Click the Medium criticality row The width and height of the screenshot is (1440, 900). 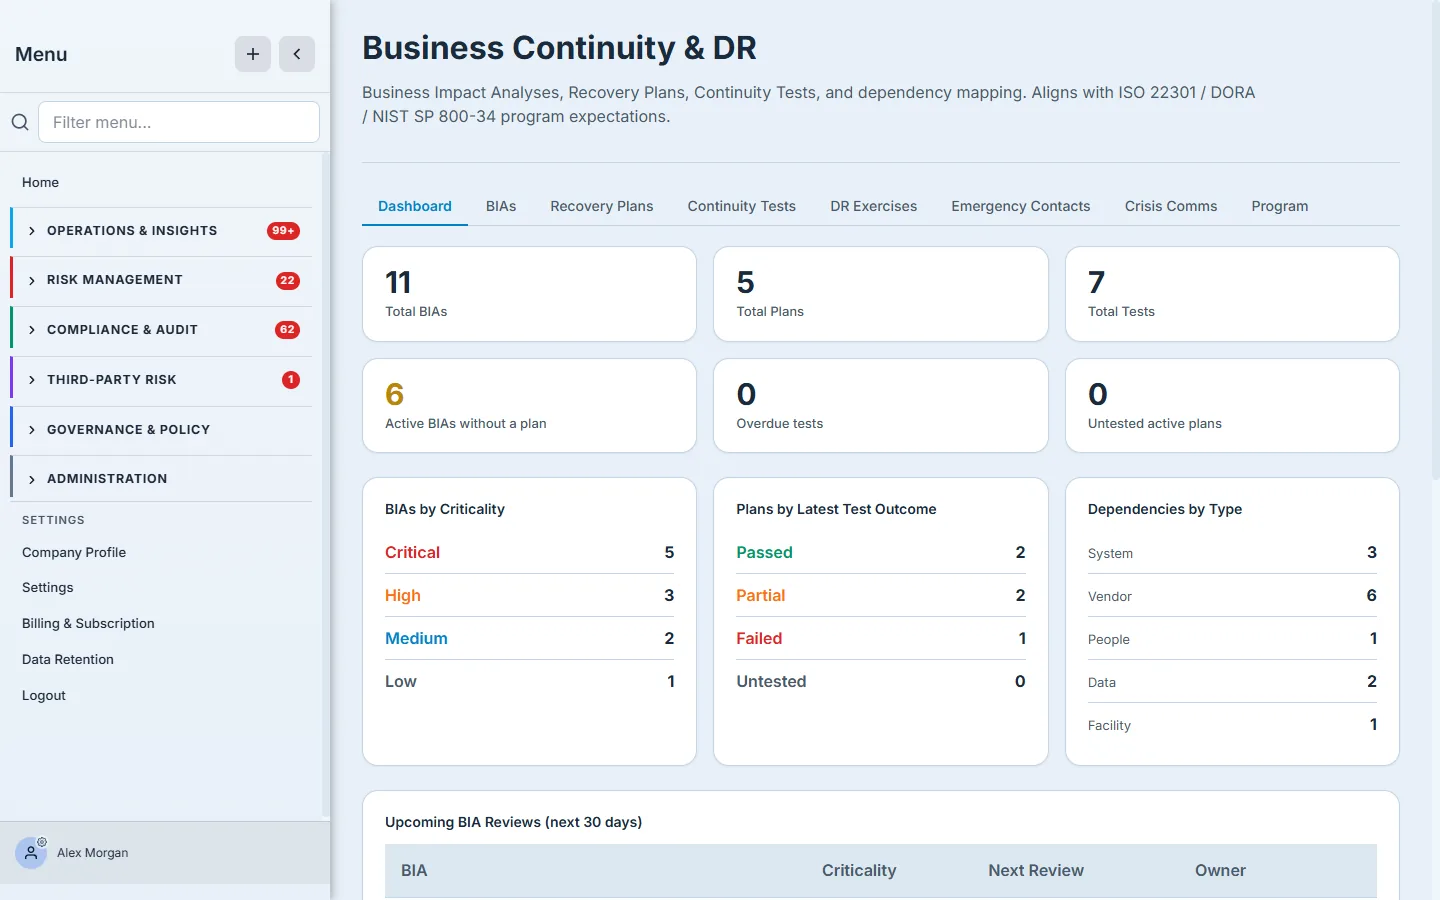[530, 639]
